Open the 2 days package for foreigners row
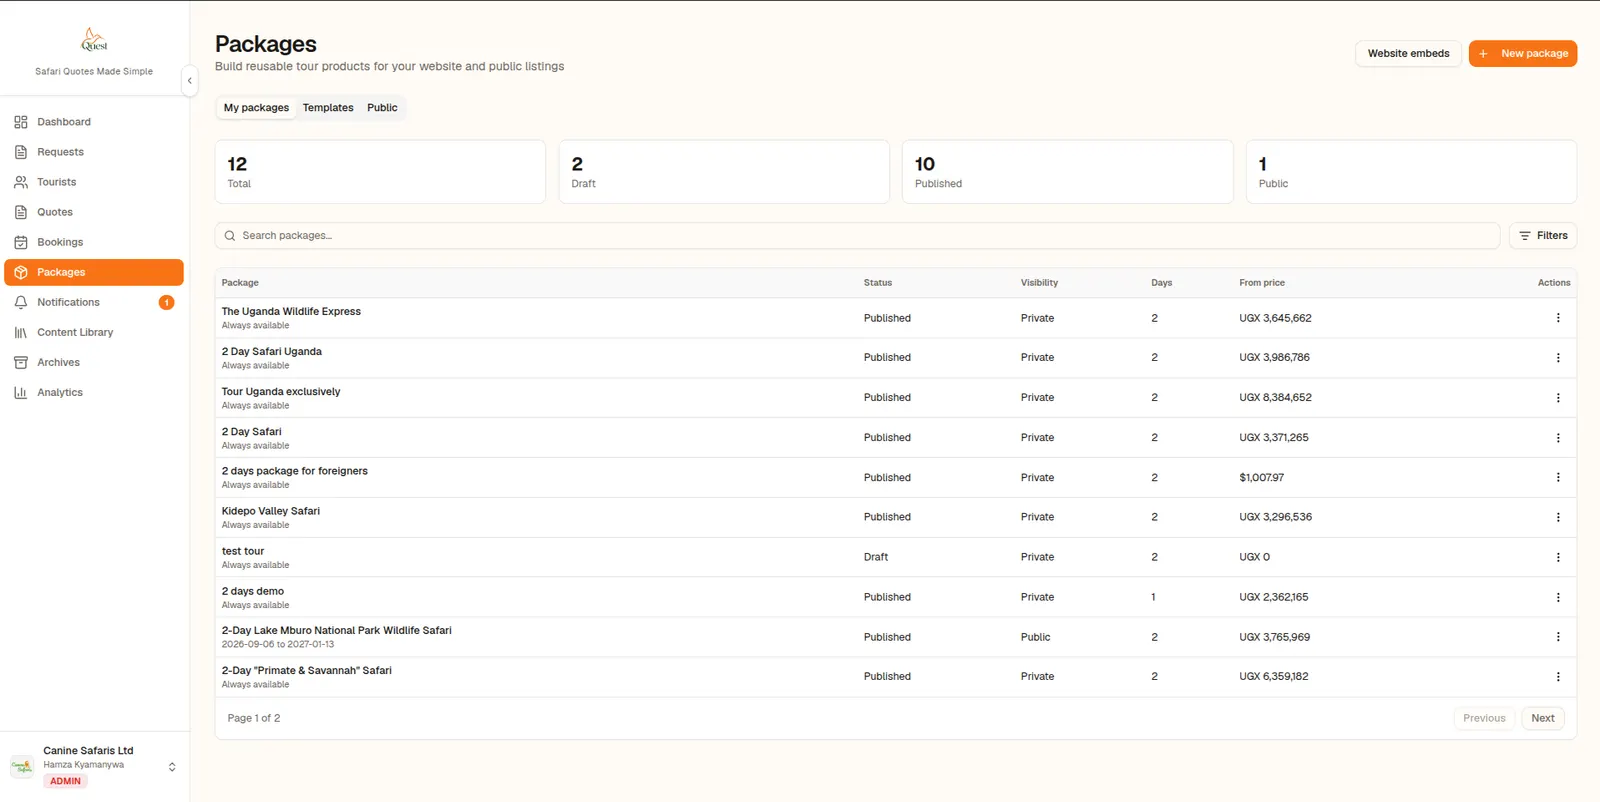 pos(895,477)
